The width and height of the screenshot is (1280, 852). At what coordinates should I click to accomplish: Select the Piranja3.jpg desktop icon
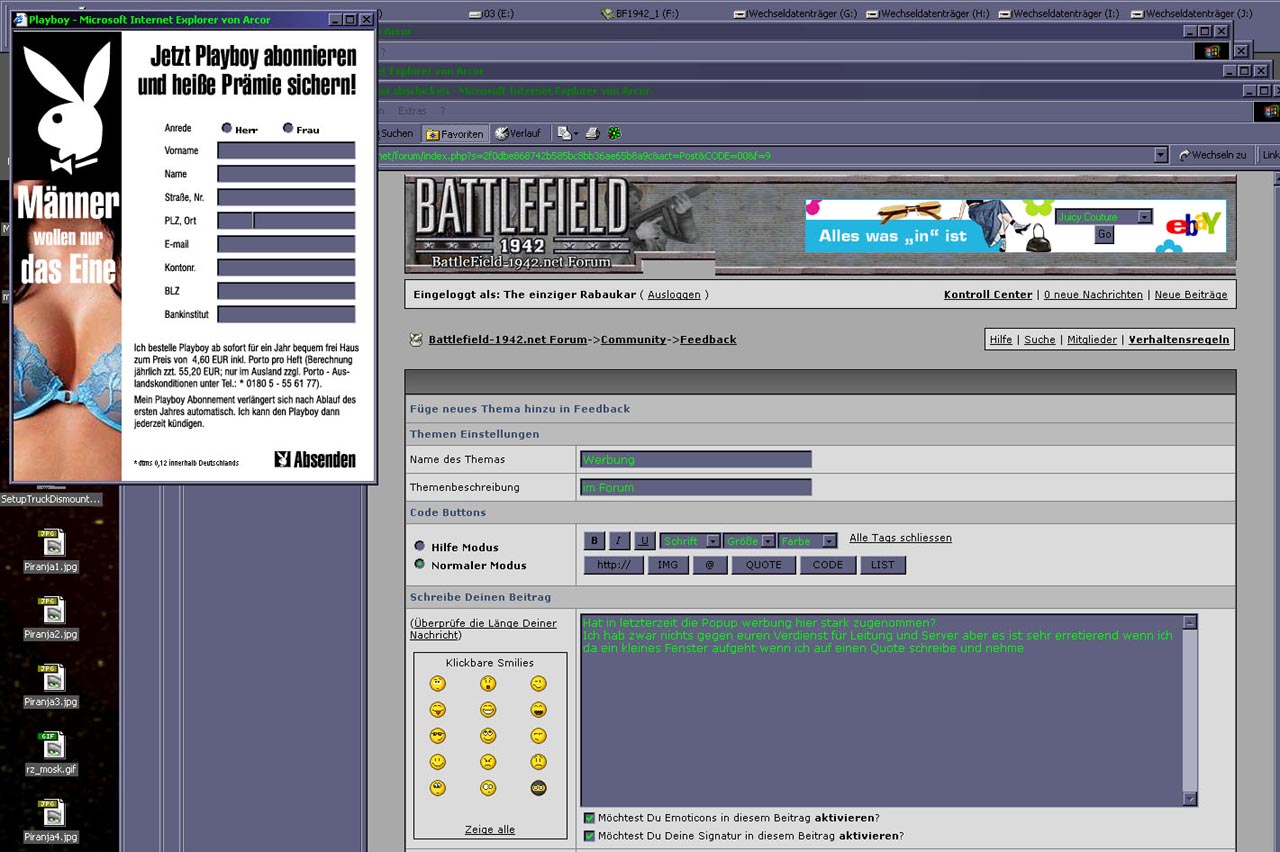coord(51,686)
